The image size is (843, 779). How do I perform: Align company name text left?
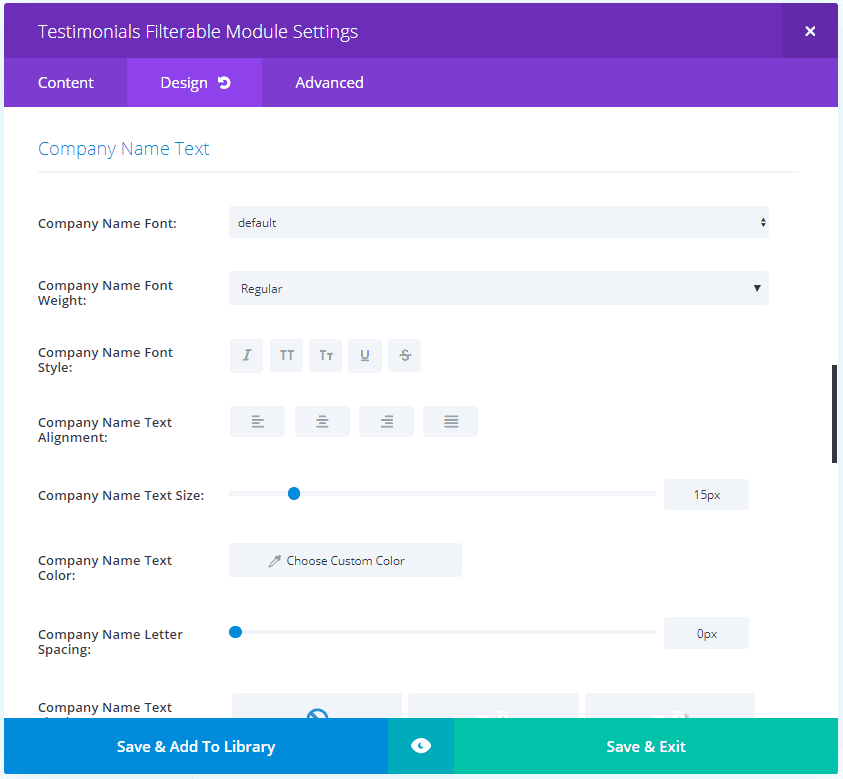(x=257, y=422)
